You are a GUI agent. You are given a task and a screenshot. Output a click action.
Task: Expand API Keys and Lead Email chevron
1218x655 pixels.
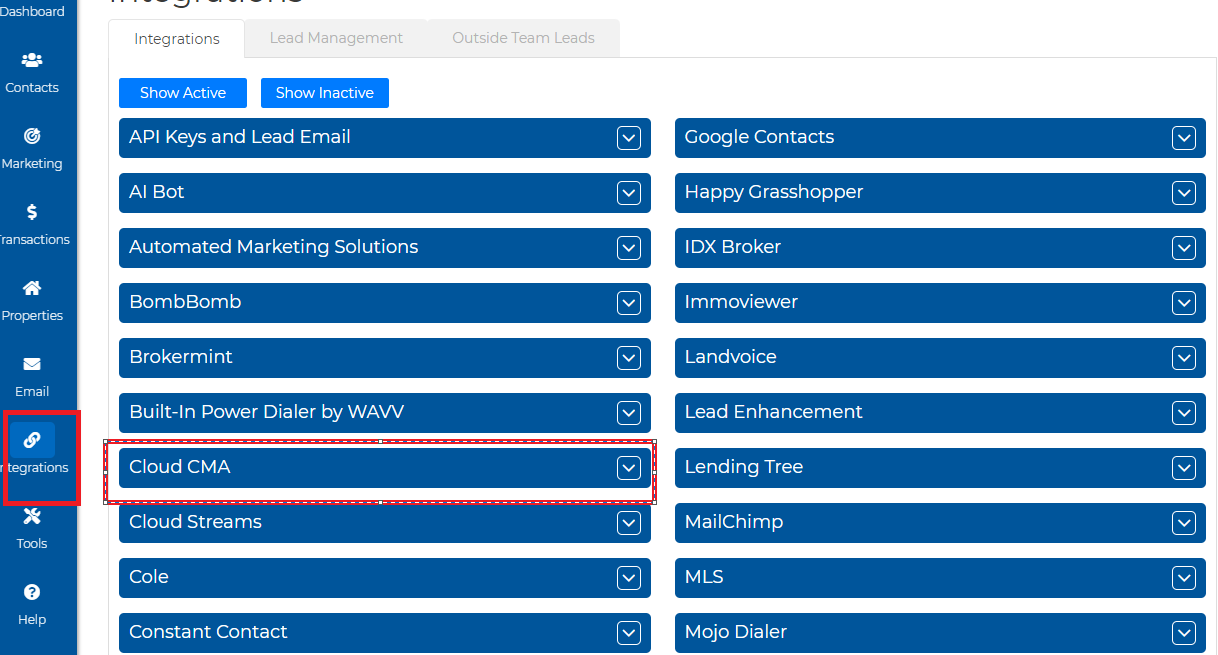629,138
